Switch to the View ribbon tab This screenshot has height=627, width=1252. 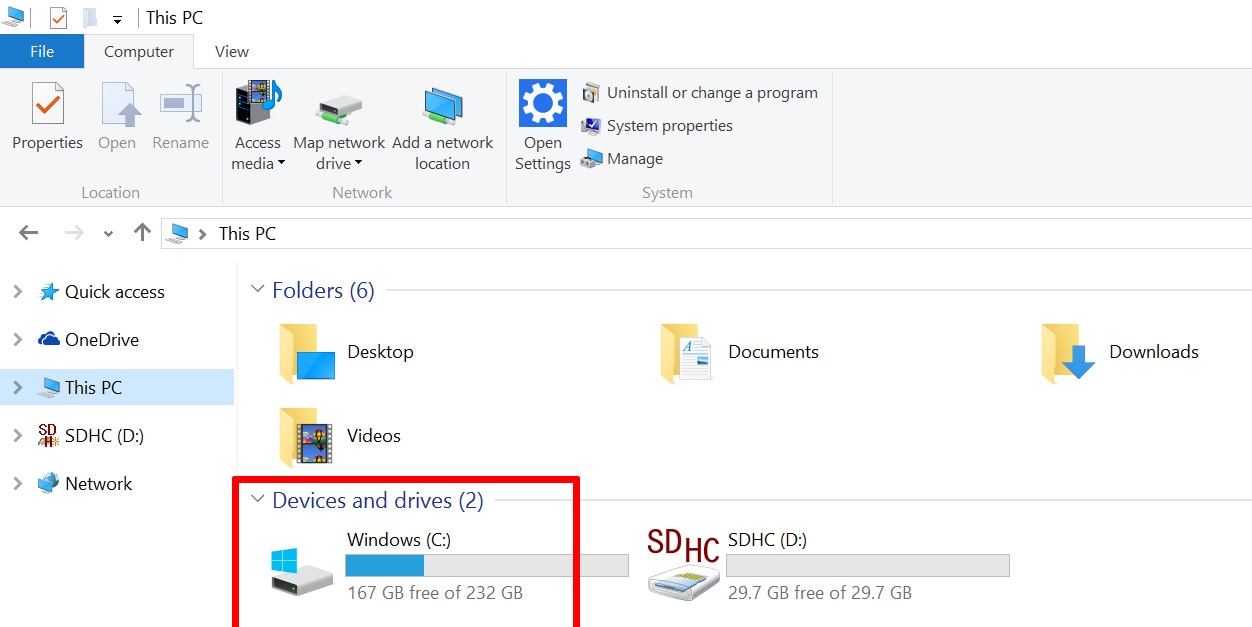(x=232, y=52)
